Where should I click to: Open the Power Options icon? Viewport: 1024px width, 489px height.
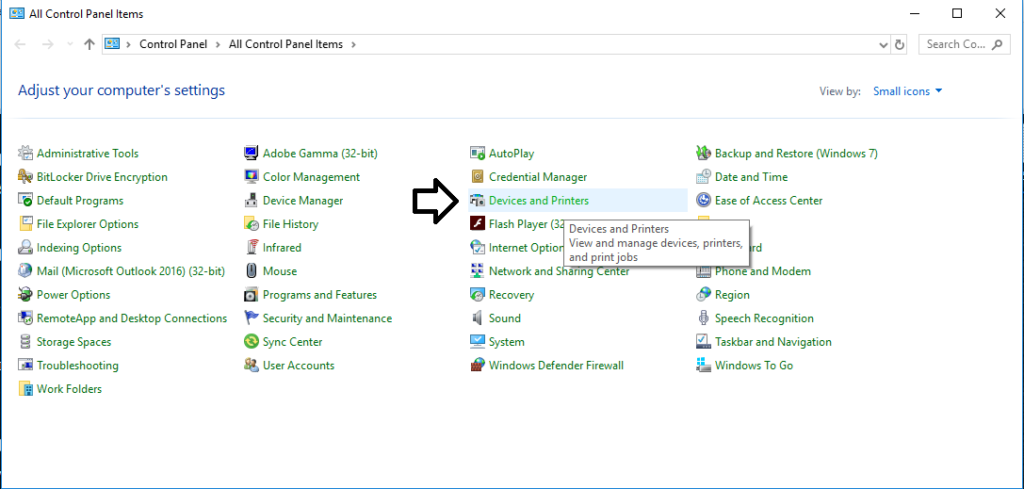(x=25, y=294)
